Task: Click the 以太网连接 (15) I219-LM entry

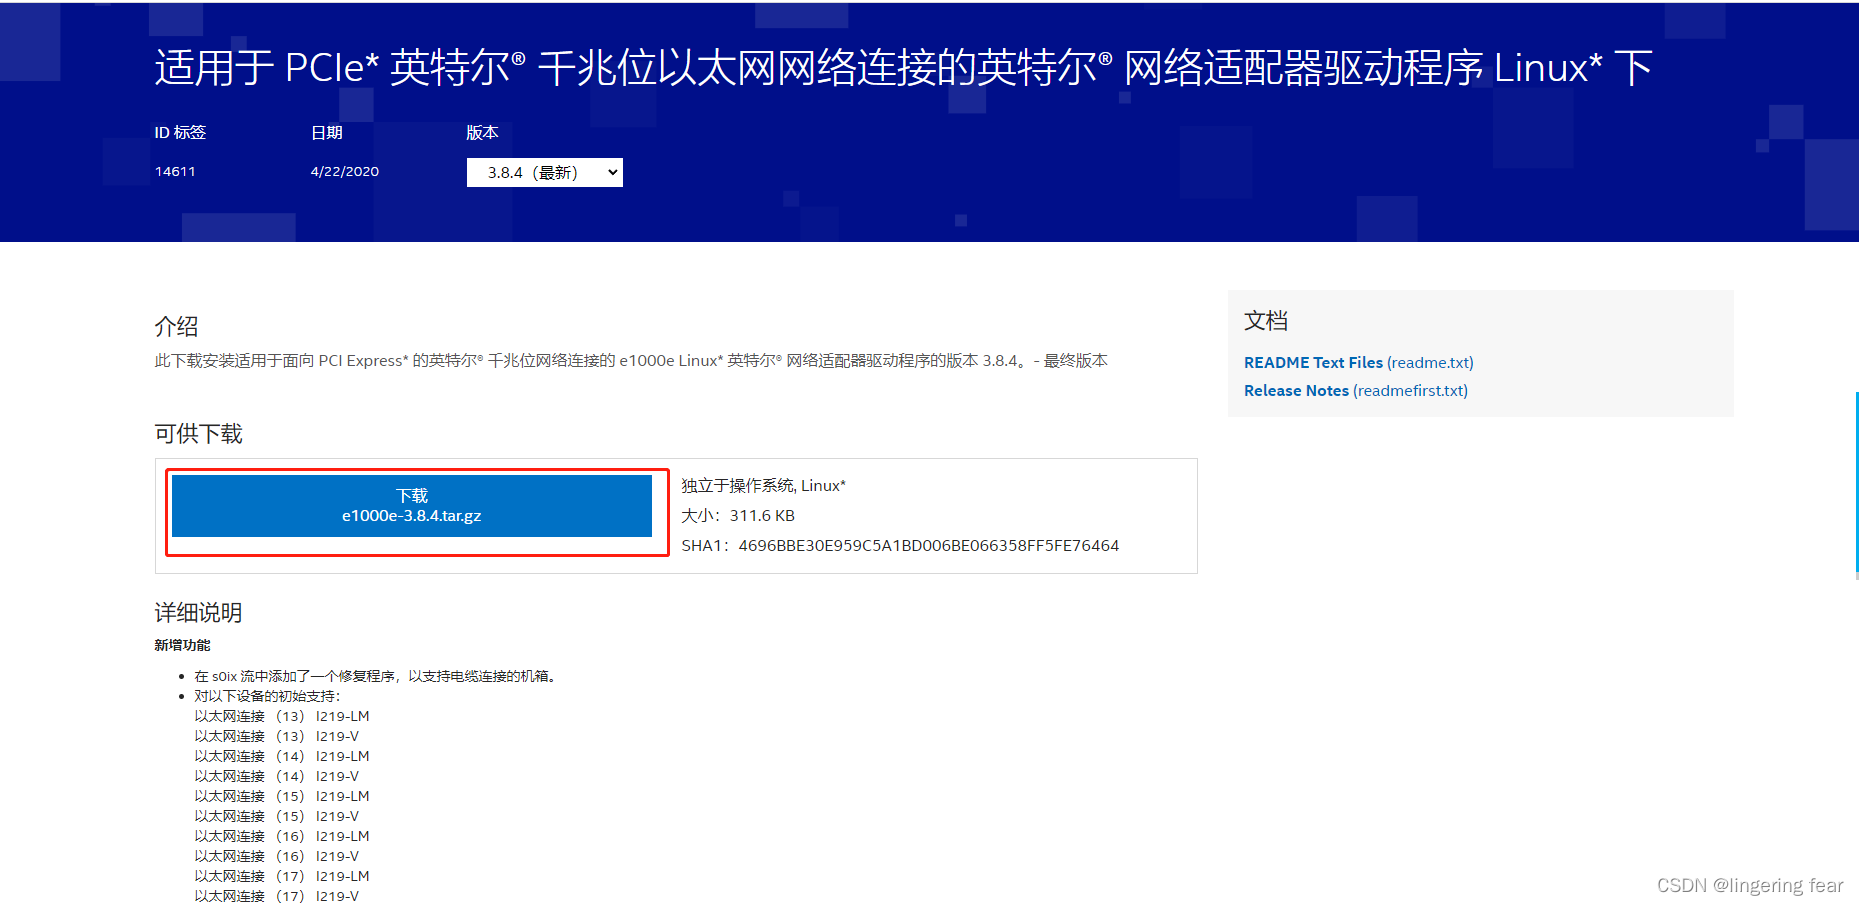Action: (x=282, y=796)
